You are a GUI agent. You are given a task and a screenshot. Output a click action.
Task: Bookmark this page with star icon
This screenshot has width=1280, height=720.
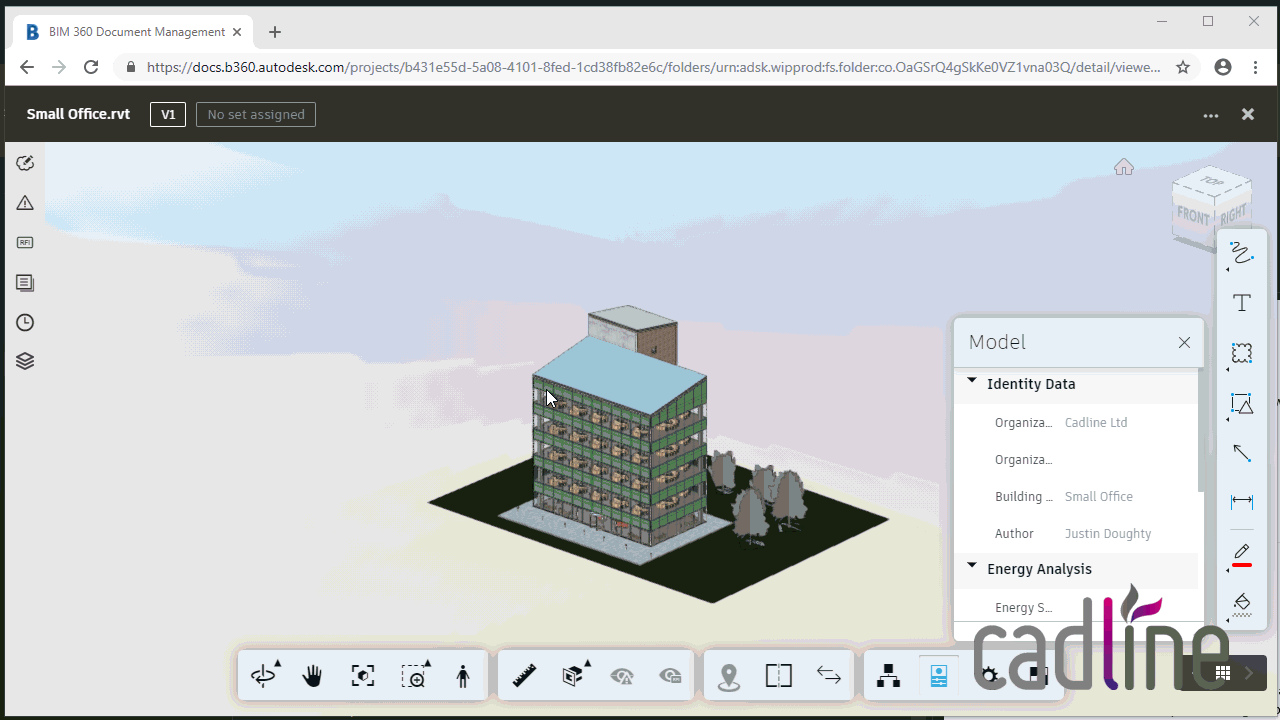[x=1183, y=67]
